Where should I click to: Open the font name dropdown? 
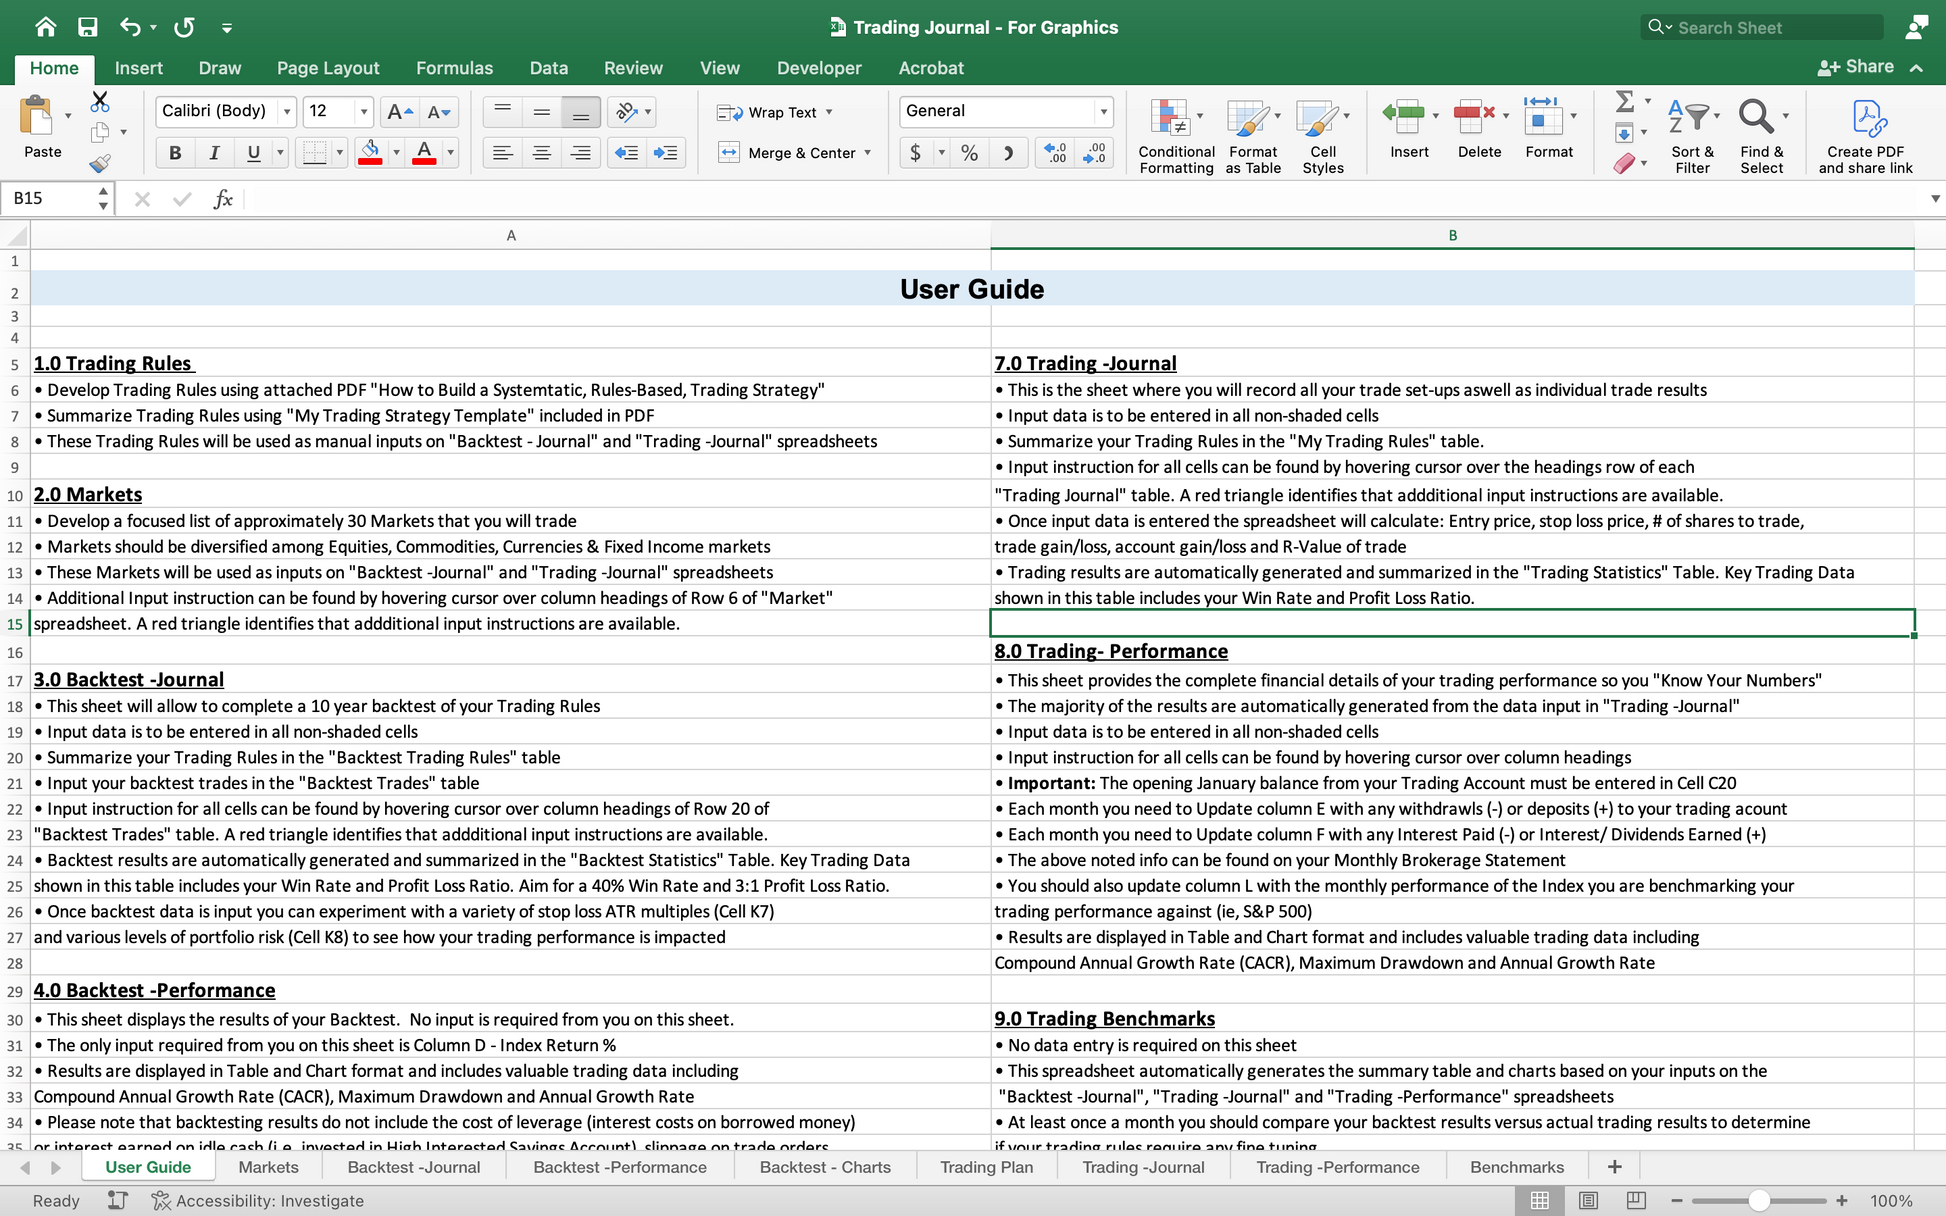(x=287, y=111)
